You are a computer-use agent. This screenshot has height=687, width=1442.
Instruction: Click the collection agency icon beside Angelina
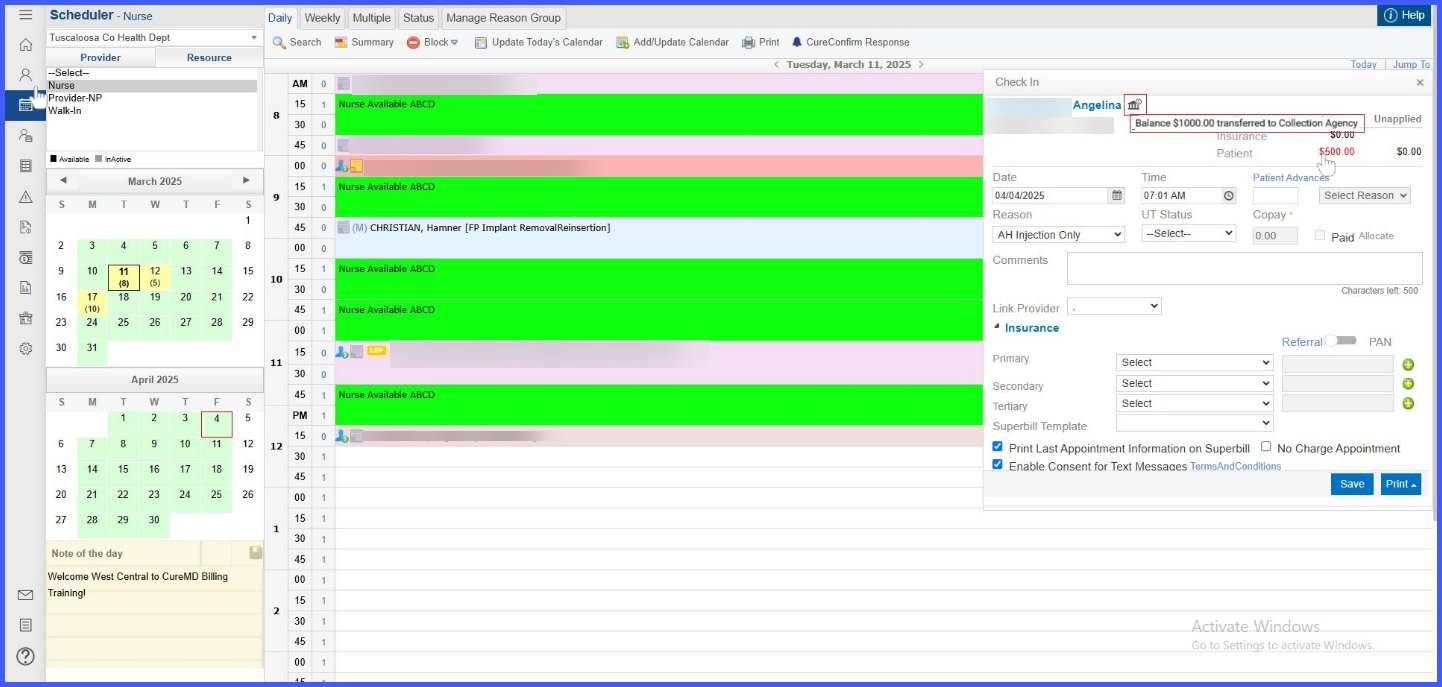click(x=1134, y=104)
